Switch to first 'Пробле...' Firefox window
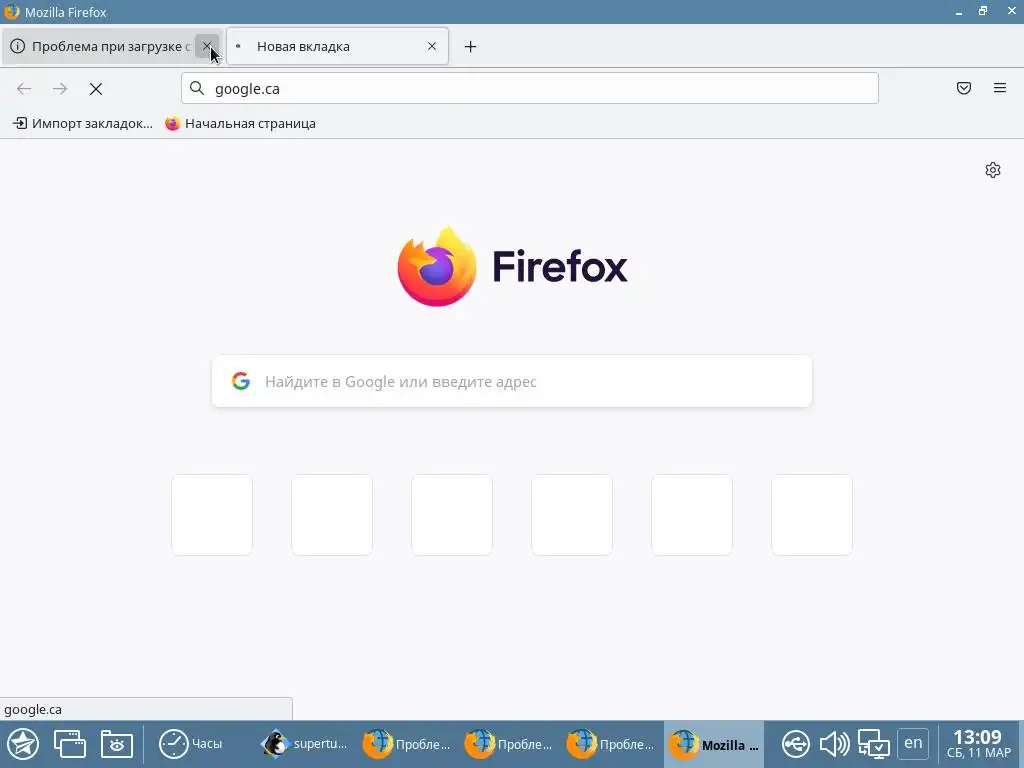 pyautogui.click(x=406, y=744)
